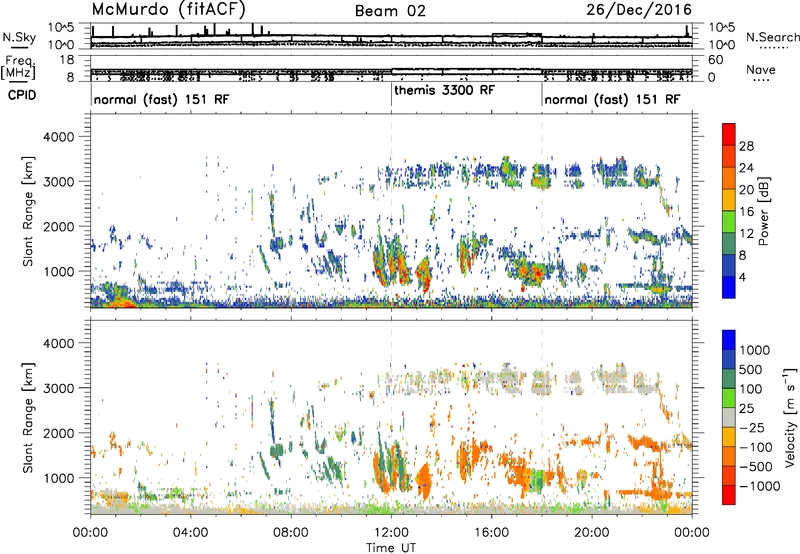Click the teal Power colorbar segment between 8 and 12
This screenshot has width=800, height=554.
(729, 244)
